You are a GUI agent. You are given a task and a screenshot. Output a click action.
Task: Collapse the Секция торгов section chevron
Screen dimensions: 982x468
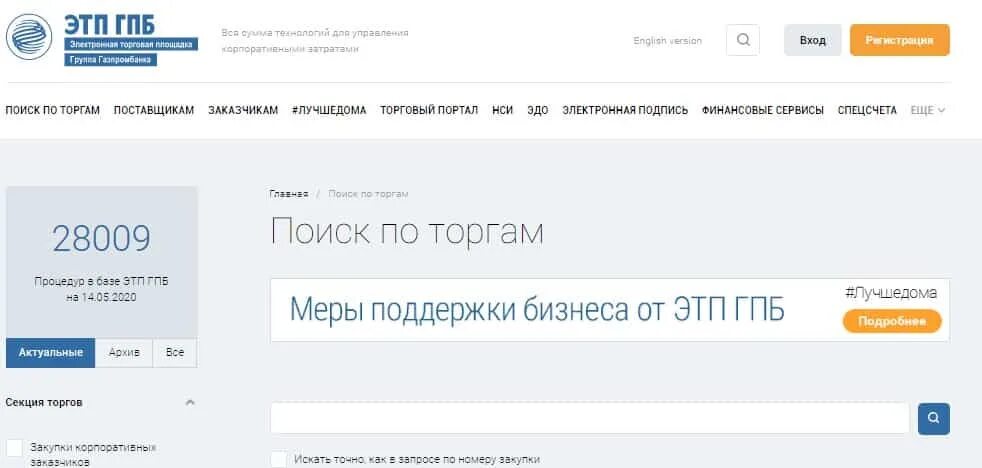(x=190, y=402)
